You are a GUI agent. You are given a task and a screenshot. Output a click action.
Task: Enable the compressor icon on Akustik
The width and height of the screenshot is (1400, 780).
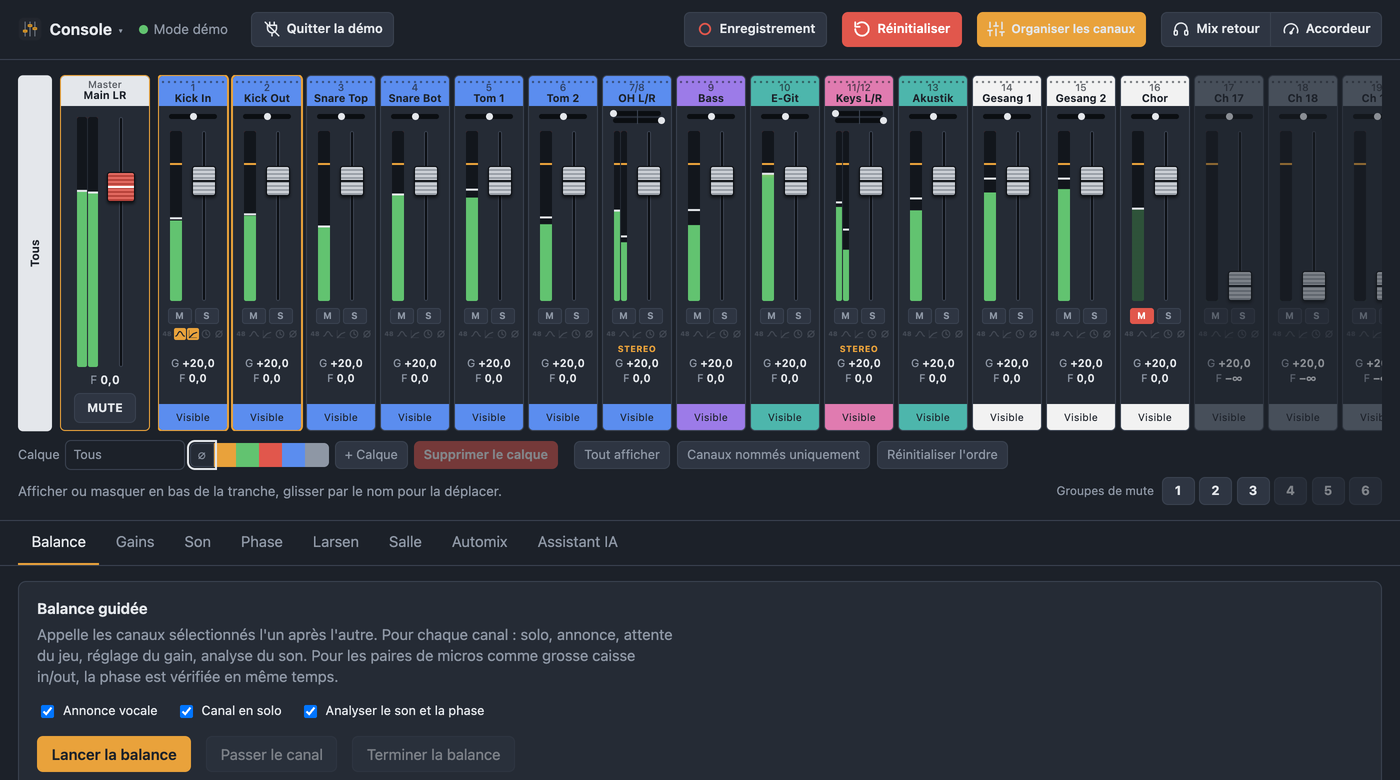click(932, 334)
